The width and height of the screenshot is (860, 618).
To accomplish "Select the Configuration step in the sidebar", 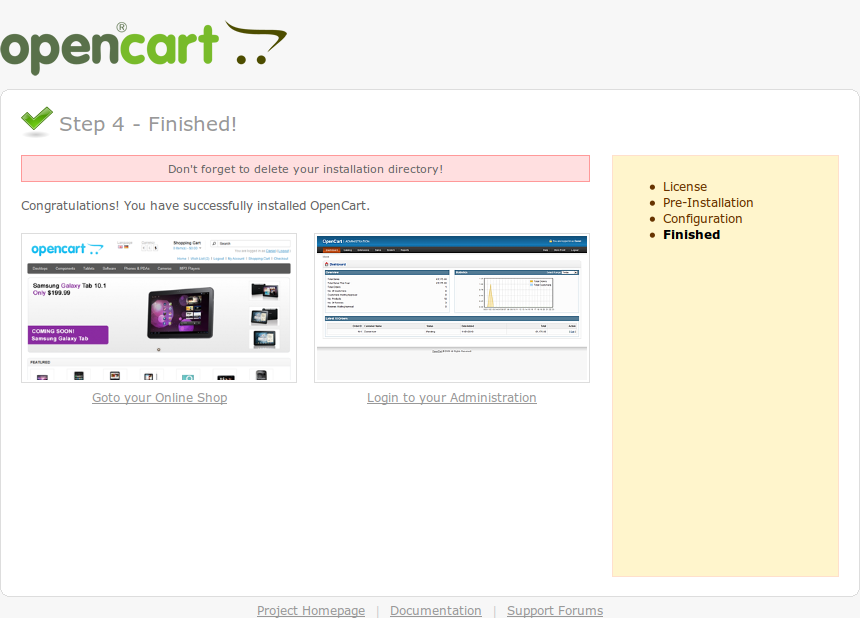I will coord(703,218).
